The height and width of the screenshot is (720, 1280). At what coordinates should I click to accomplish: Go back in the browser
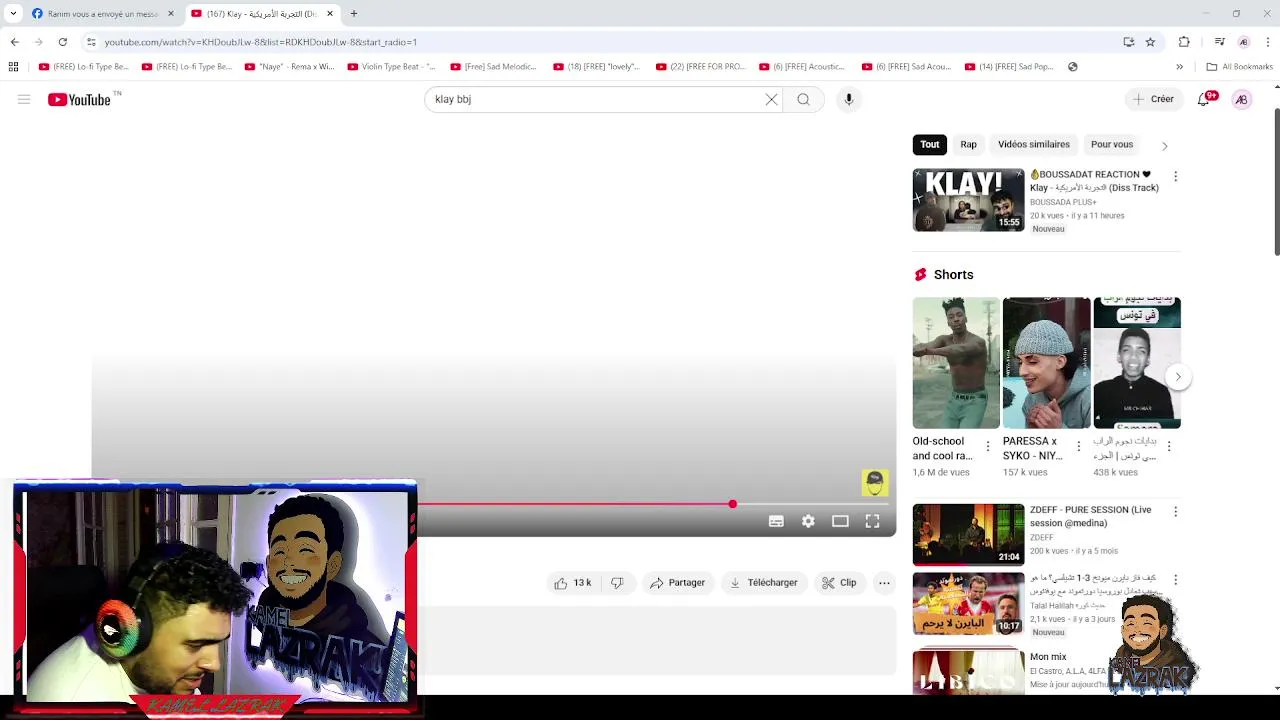(14, 42)
